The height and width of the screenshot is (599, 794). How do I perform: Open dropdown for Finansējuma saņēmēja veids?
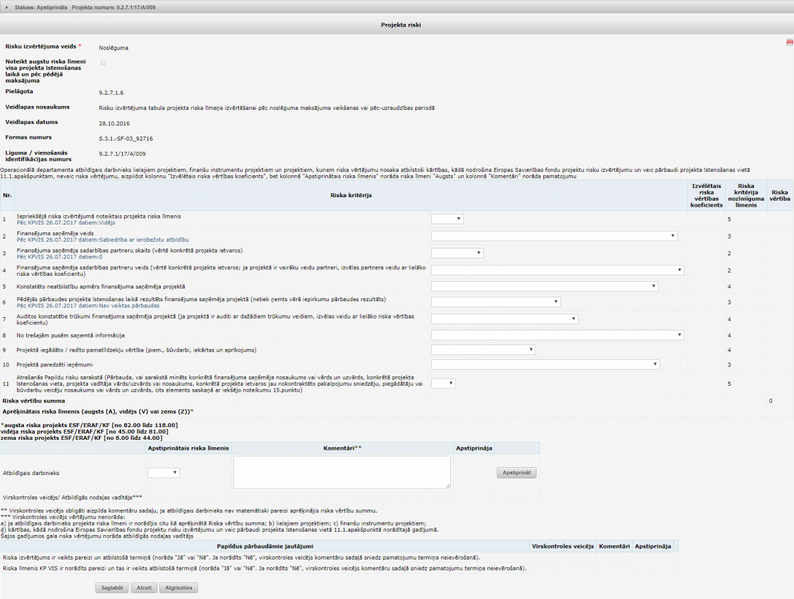coord(554,236)
